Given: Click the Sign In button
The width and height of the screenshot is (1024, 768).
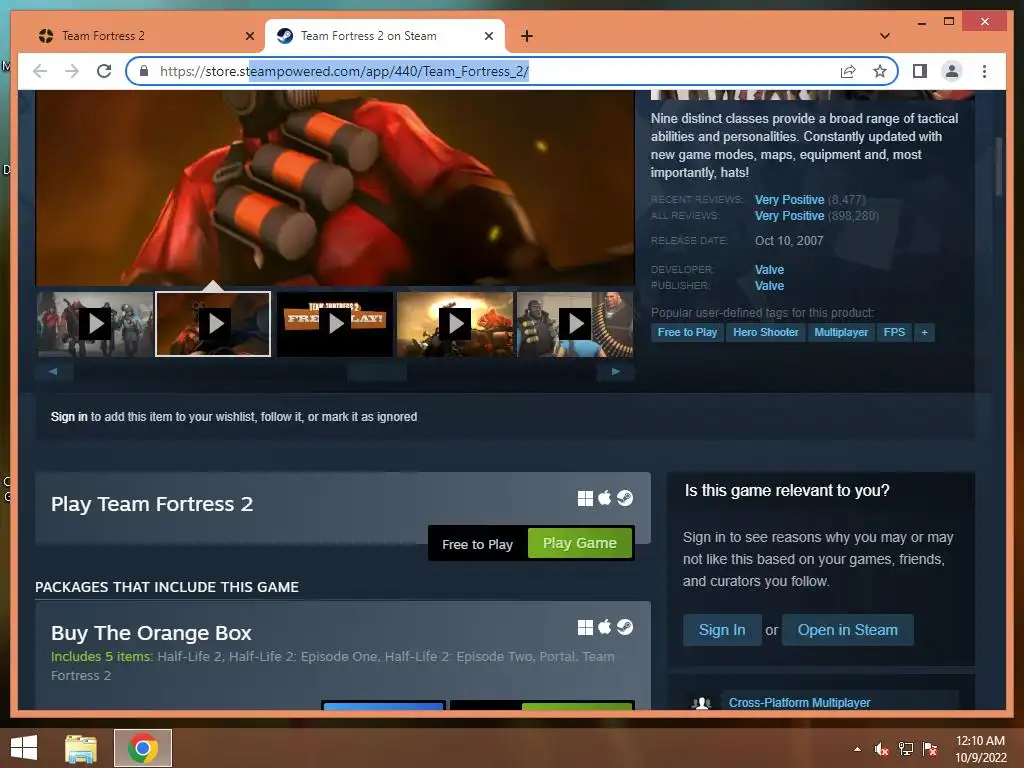Looking at the screenshot, I should pyautogui.click(x=722, y=630).
